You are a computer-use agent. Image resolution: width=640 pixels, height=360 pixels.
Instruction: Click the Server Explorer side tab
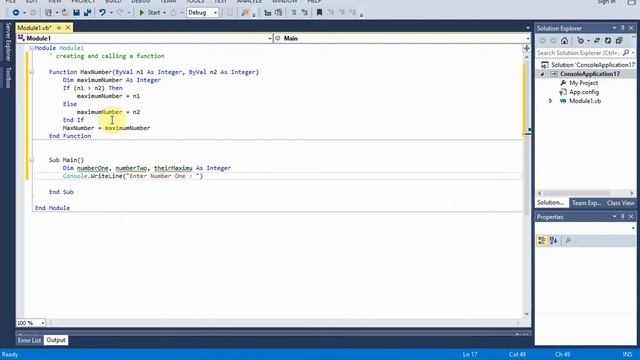[x=7, y=42]
